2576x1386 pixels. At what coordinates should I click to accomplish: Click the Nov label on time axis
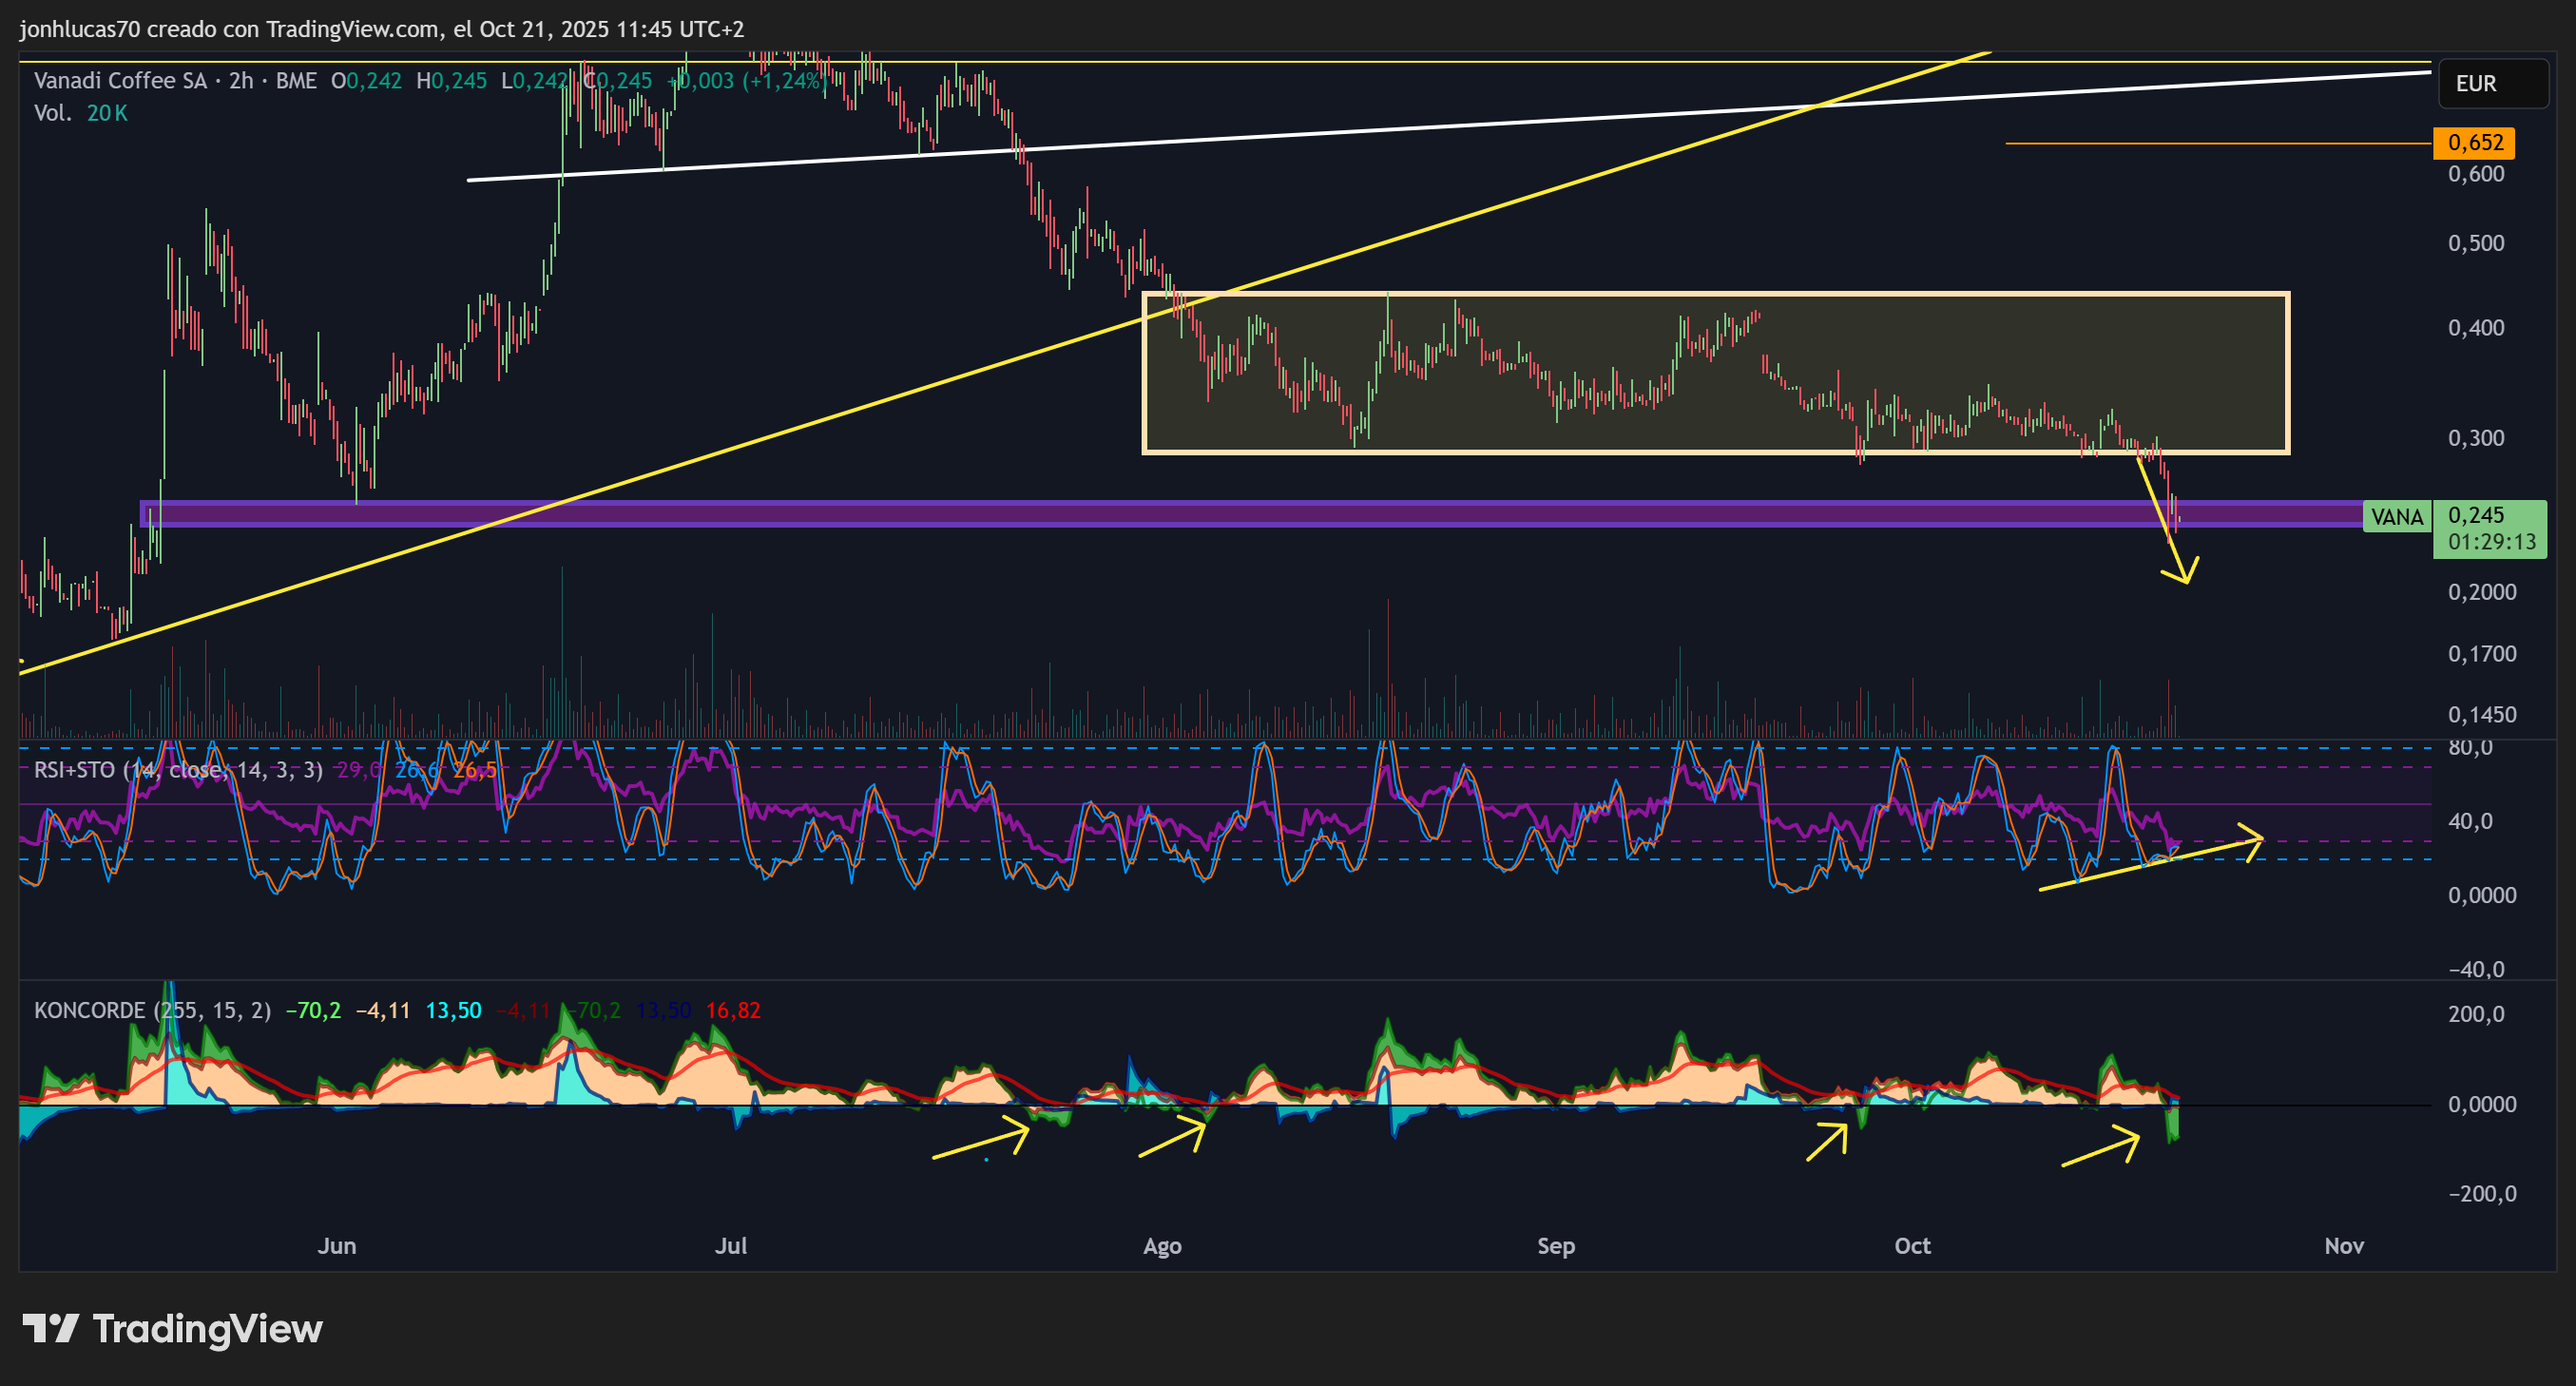[2344, 1246]
